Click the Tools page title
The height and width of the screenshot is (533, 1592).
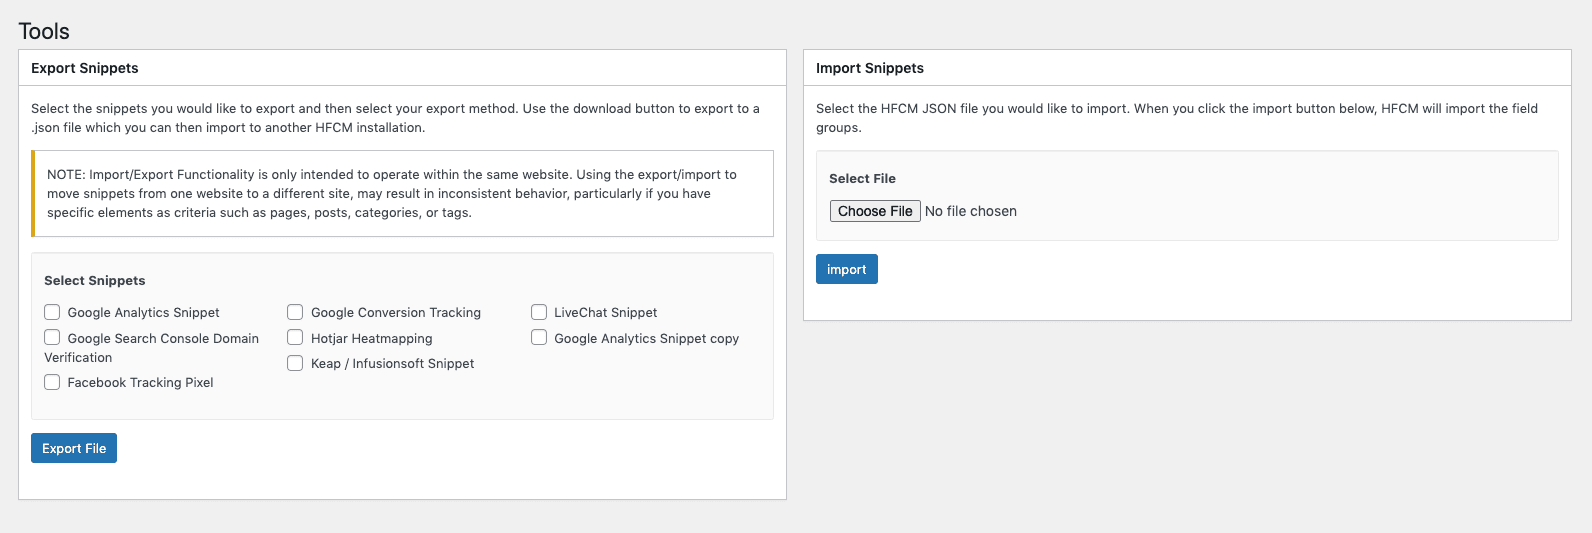44,31
